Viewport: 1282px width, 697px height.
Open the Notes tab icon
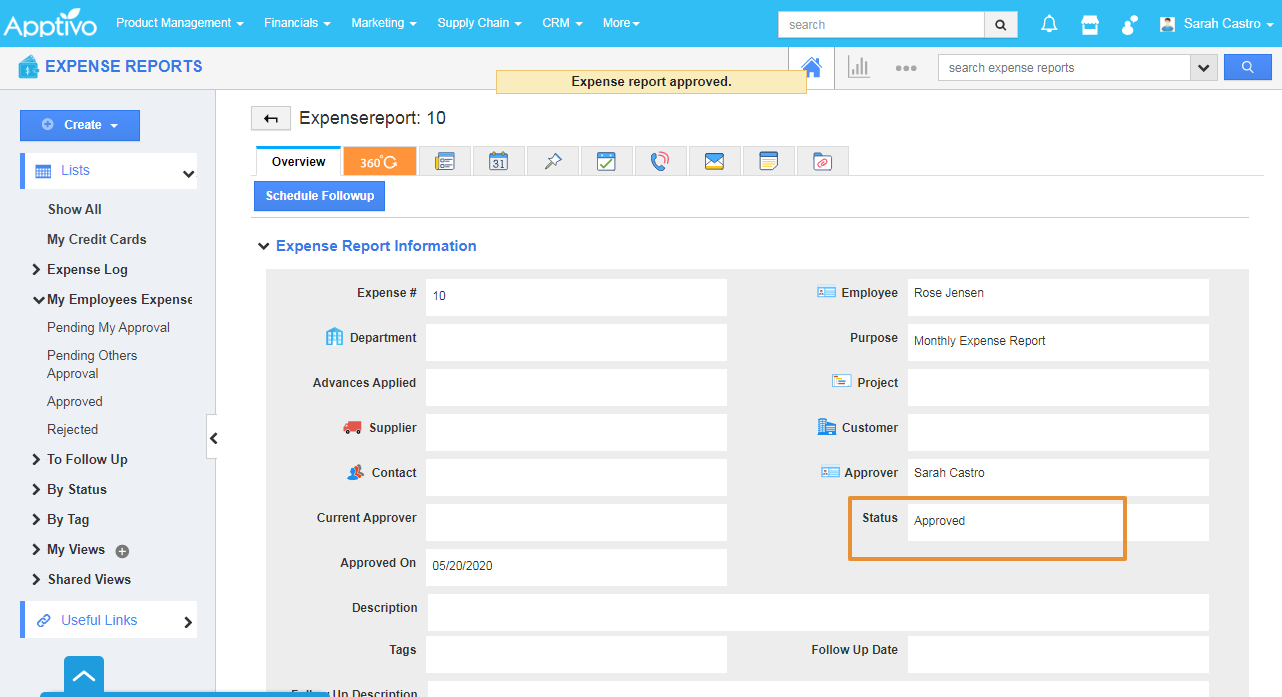(768, 161)
